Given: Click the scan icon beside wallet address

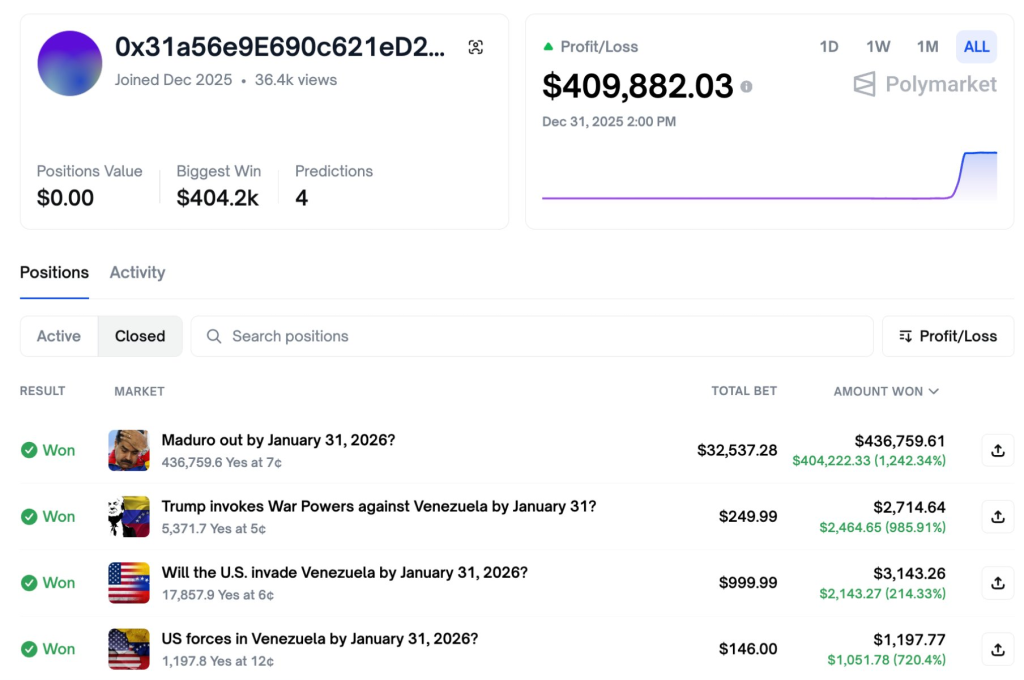Looking at the screenshot, I should click(476, 47).
